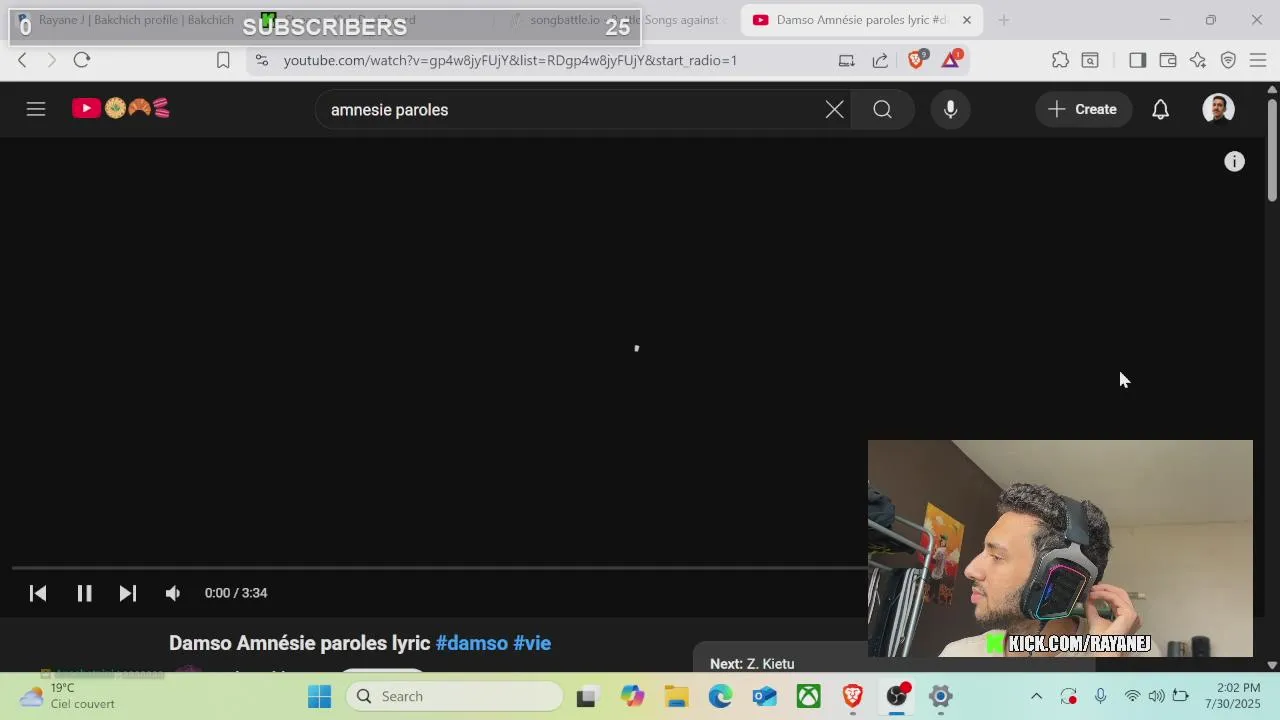Go to YouTube home via the logo
The image size is (1280, 720).
[x=121, y=108]
